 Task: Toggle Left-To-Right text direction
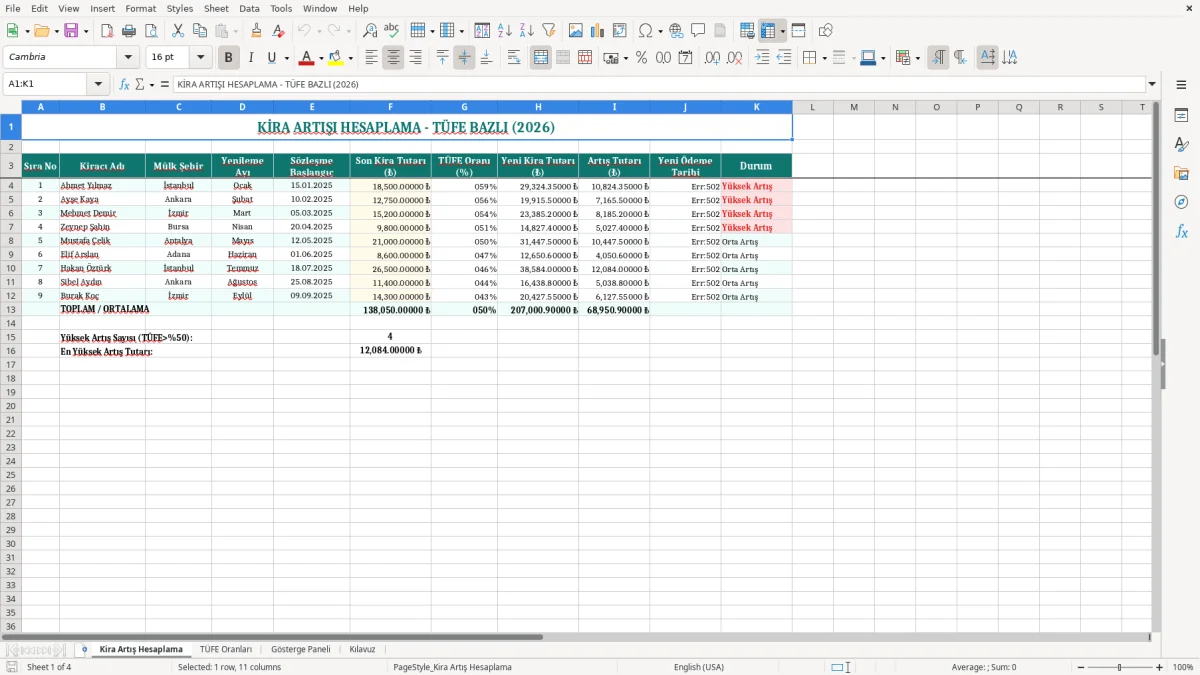938,58
